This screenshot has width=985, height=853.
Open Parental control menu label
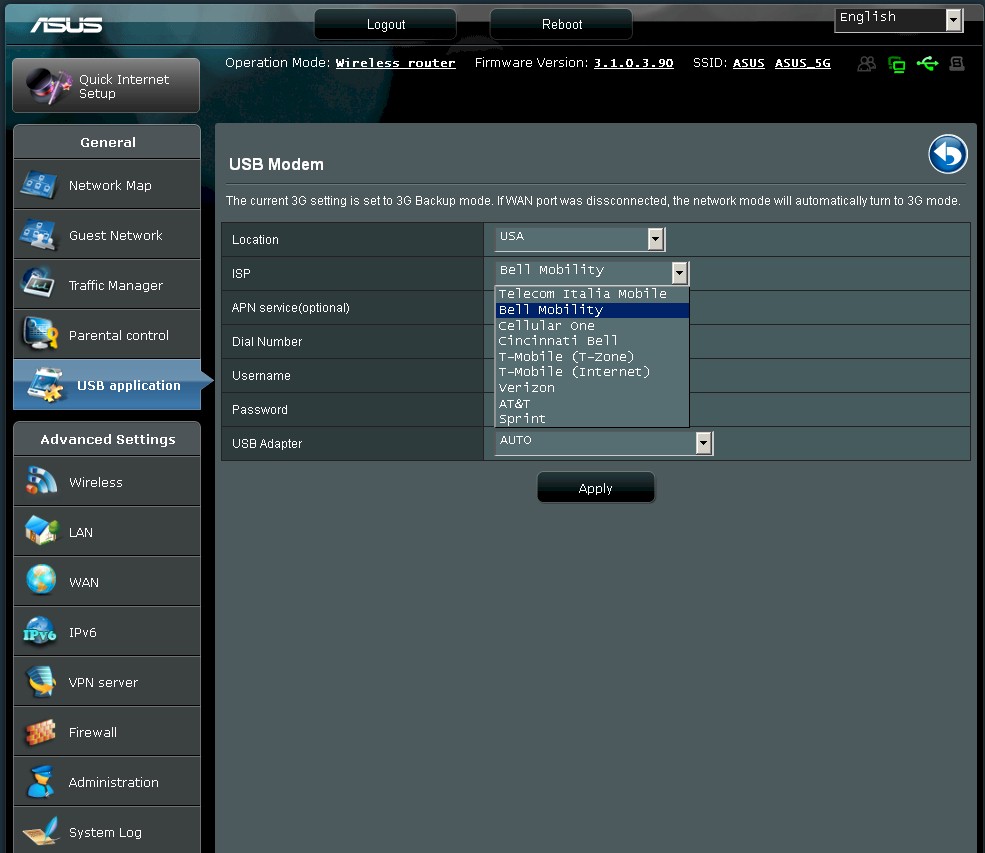119,335
